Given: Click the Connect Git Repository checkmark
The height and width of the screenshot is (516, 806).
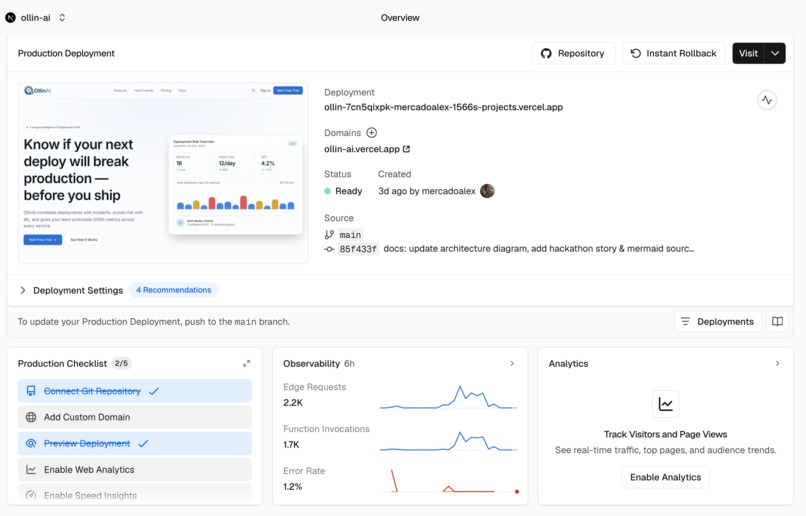Looking at the screenshot, I should point(154,391).
